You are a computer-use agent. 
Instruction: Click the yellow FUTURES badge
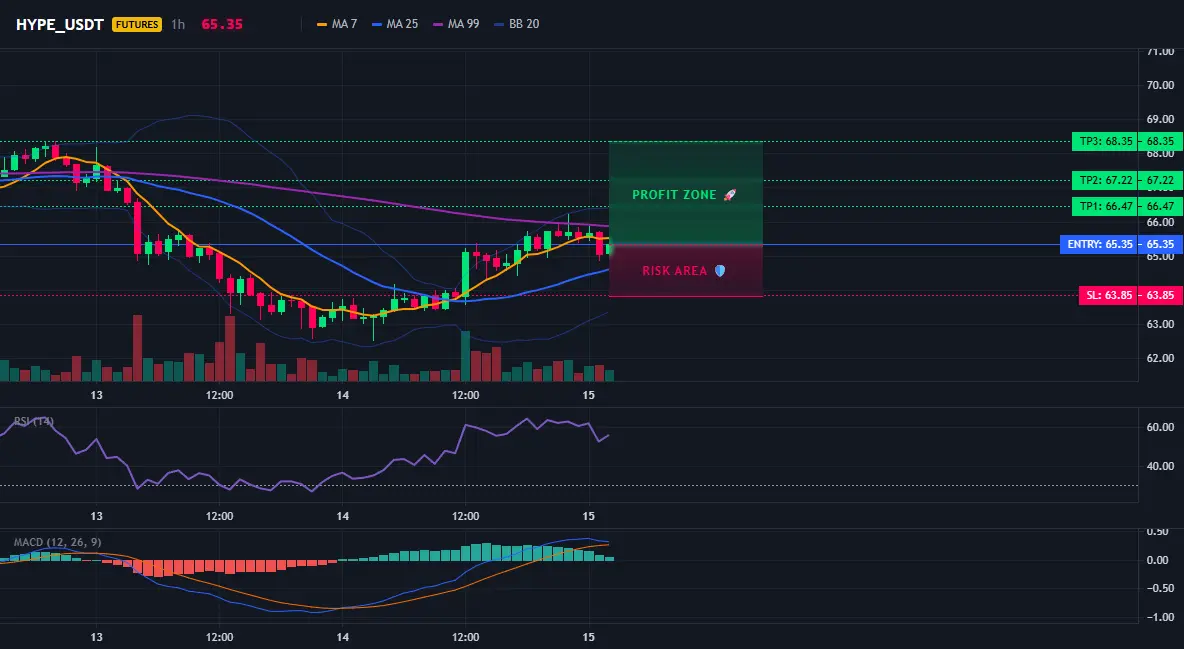pyautogui.click(x=137, y=24)
